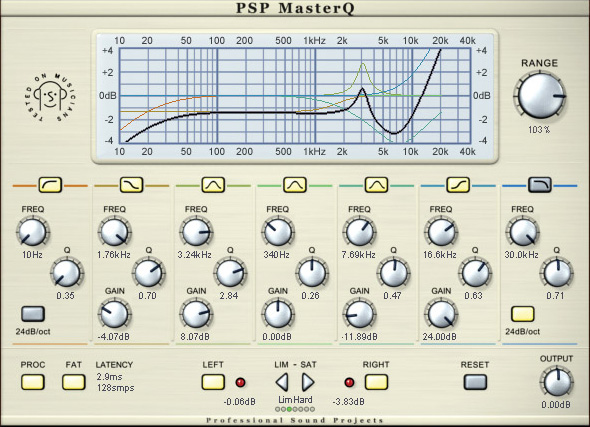Click the PSP MasterQ title
This screenshot has width=590, height=427.
pyautogui.click(x=295, y=8)
